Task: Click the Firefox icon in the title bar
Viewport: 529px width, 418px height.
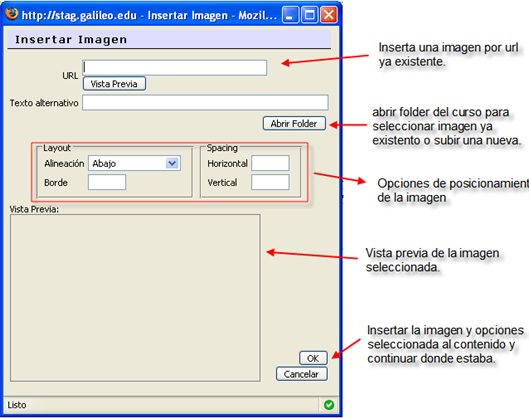Action: click(12, 15)
